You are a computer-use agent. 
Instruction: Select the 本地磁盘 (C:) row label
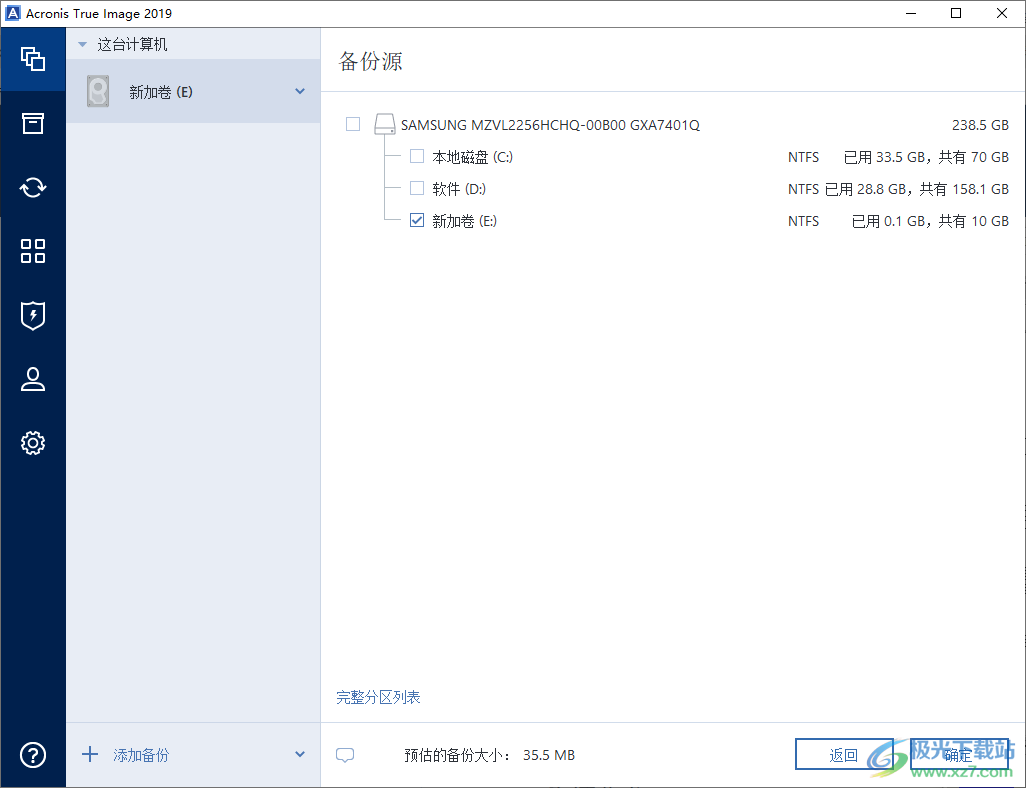point(472,157)
